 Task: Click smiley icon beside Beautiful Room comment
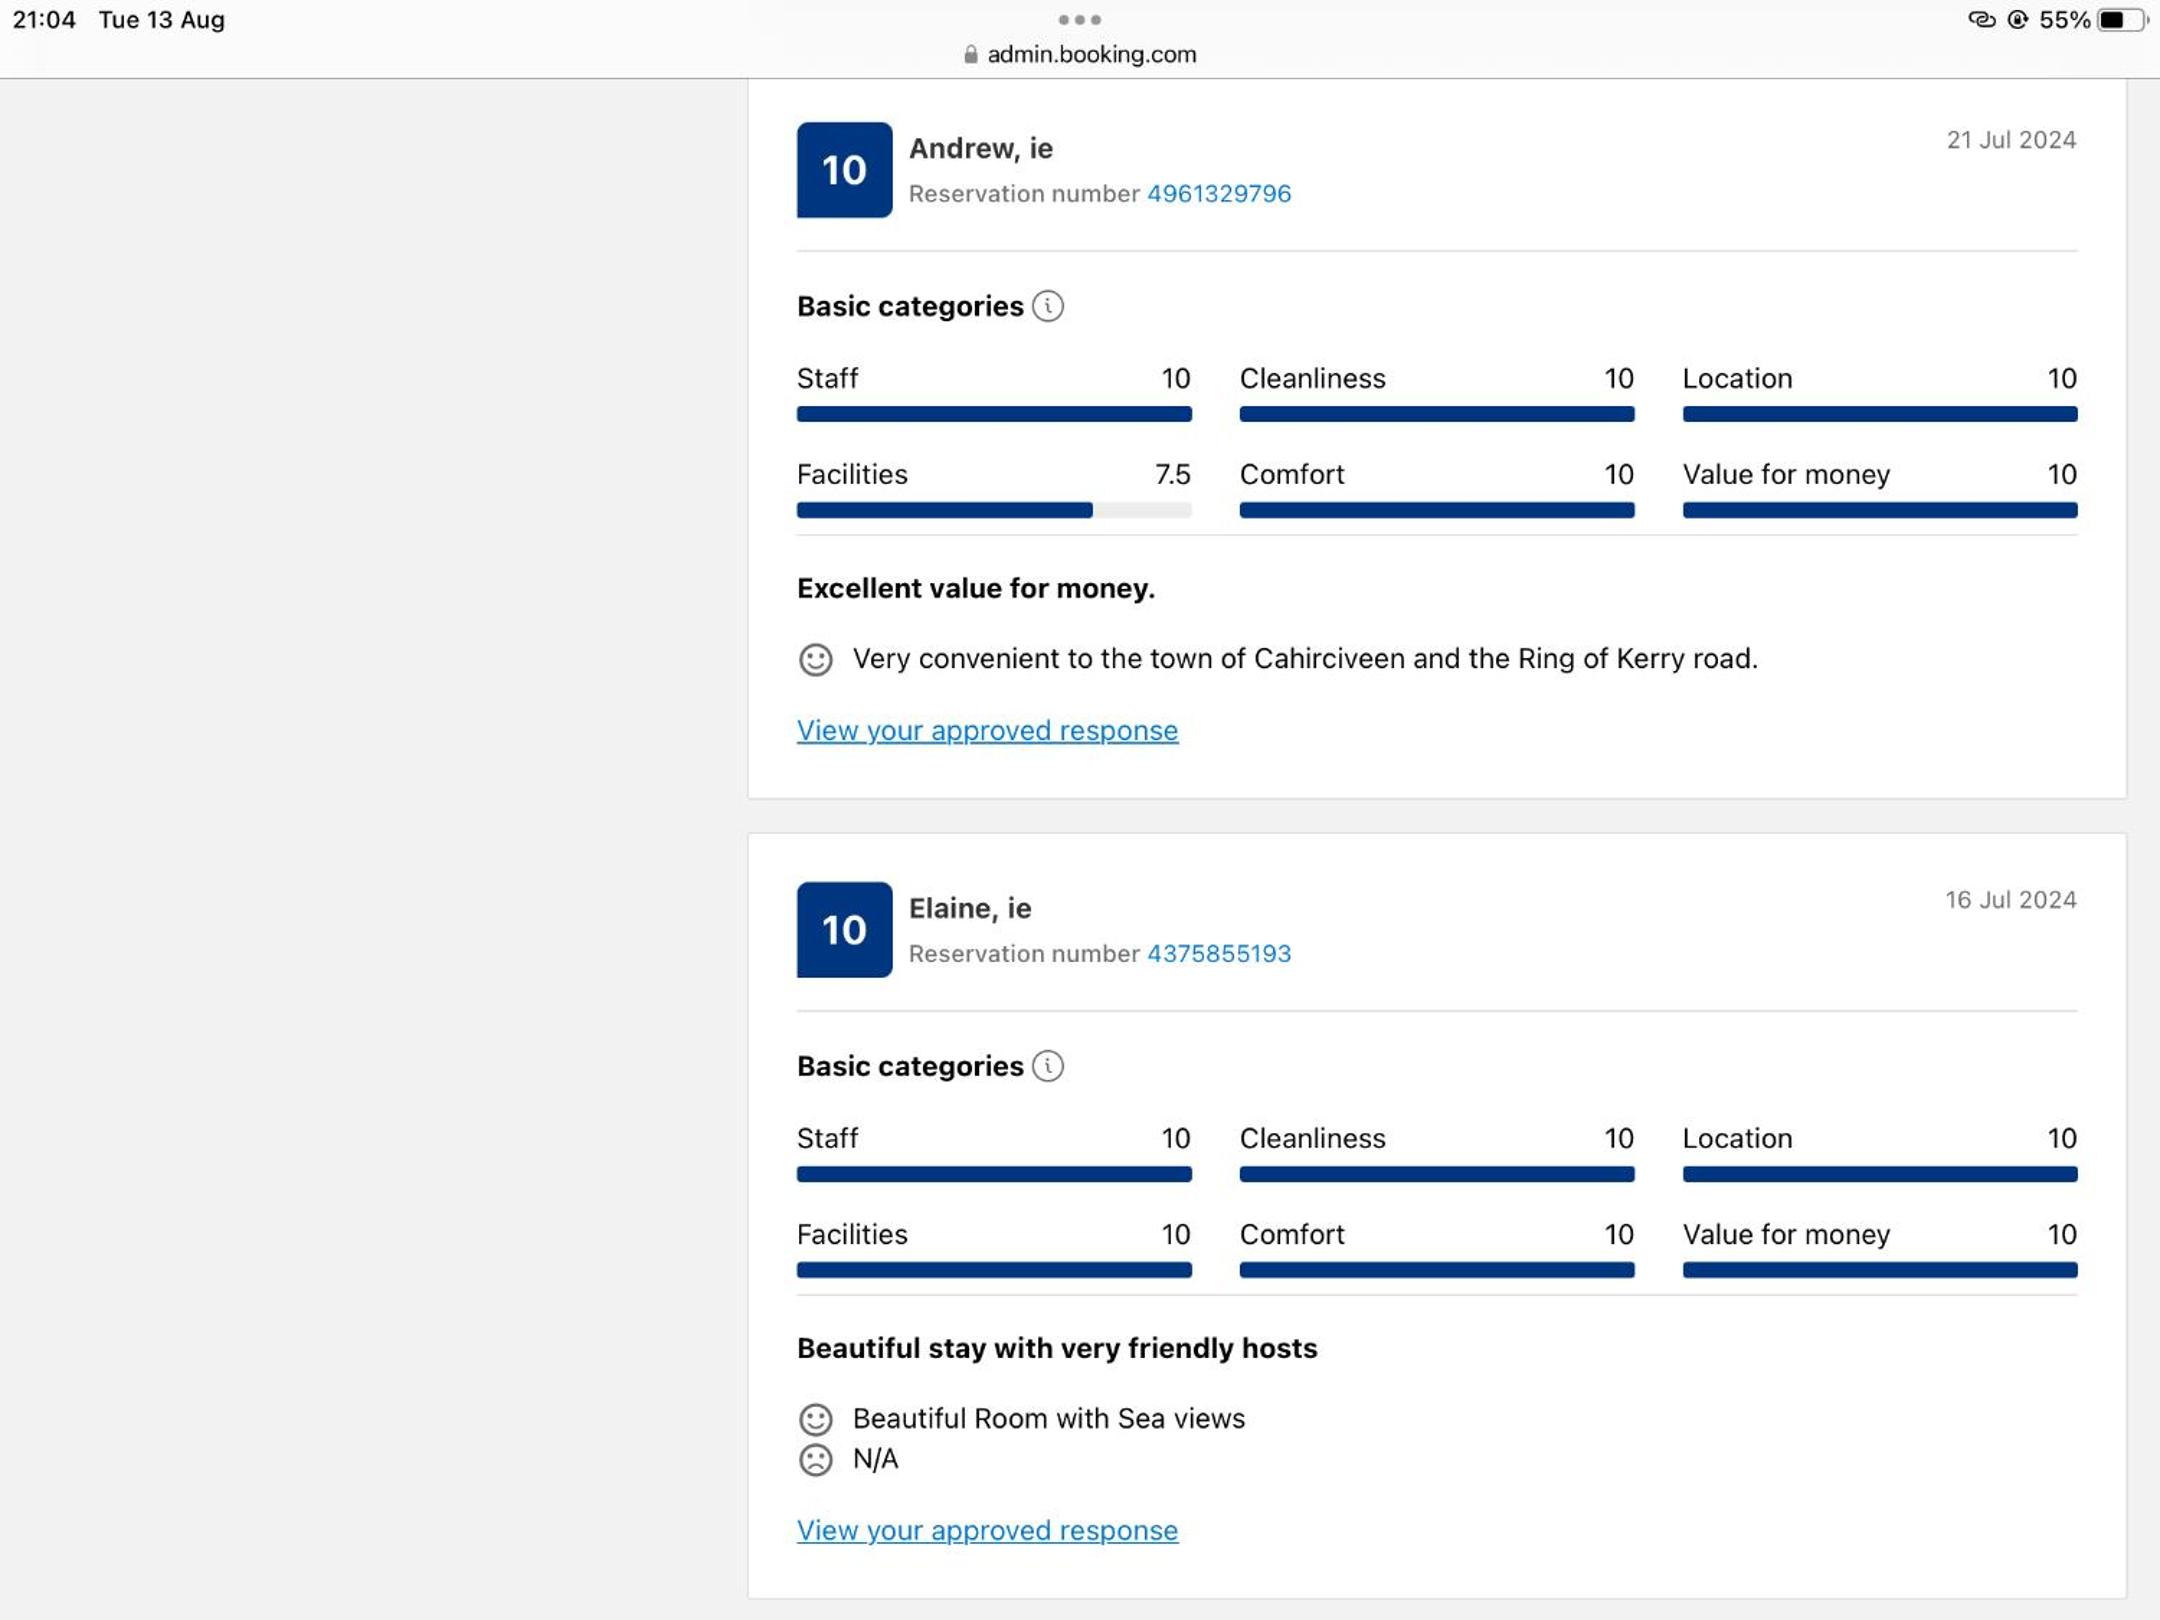(815, 1419)
